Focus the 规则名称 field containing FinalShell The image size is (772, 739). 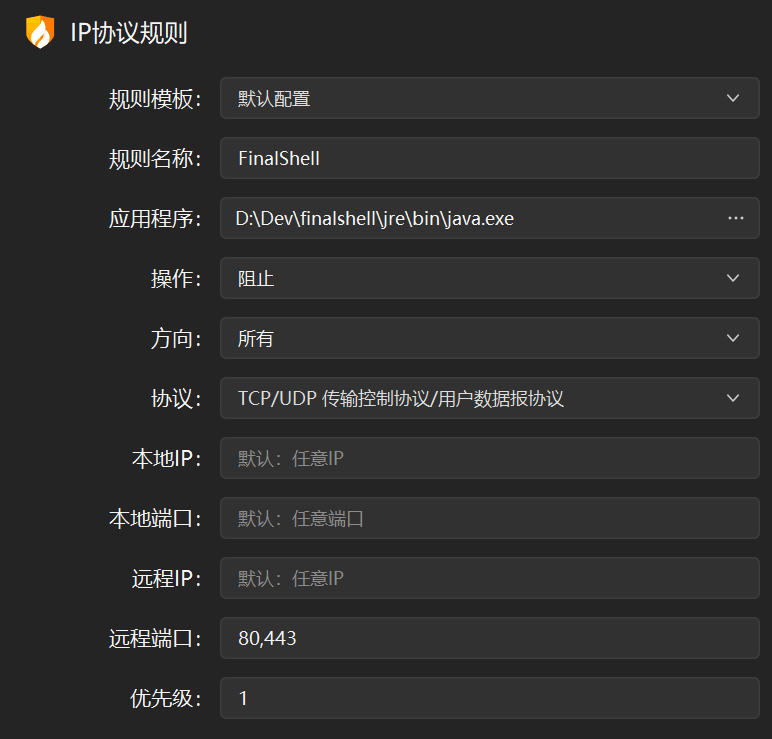click(489, 158)
